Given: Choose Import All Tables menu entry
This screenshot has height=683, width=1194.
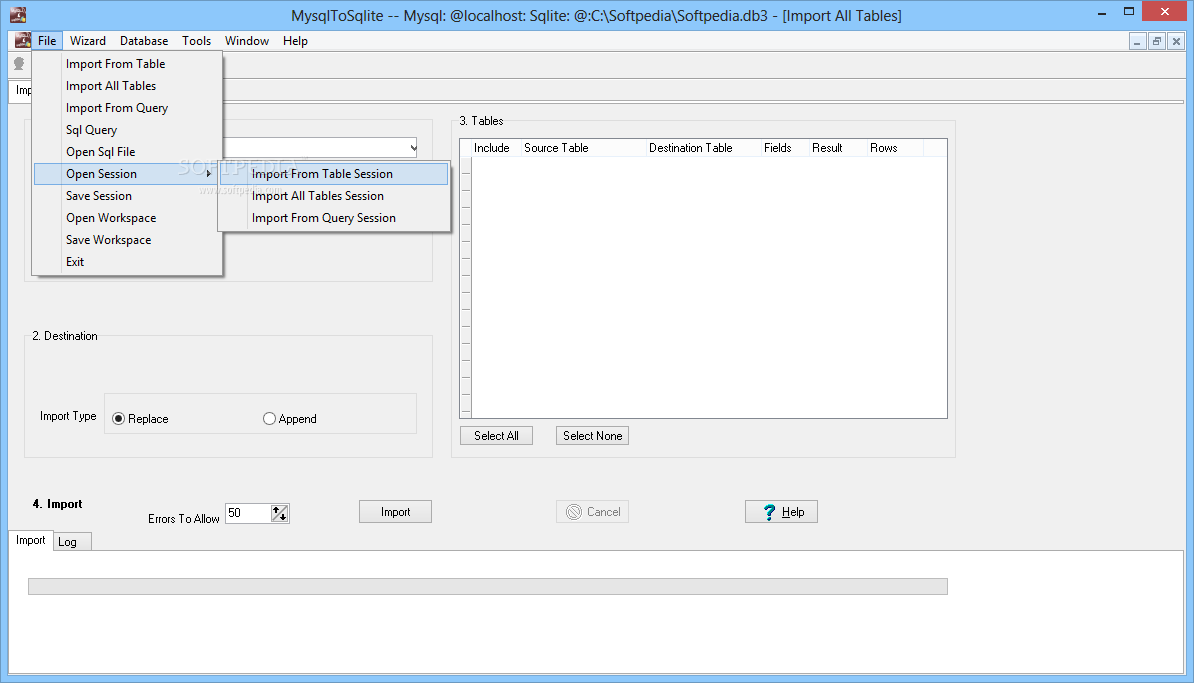Looking at the screenshot, I should coord(128,86).
